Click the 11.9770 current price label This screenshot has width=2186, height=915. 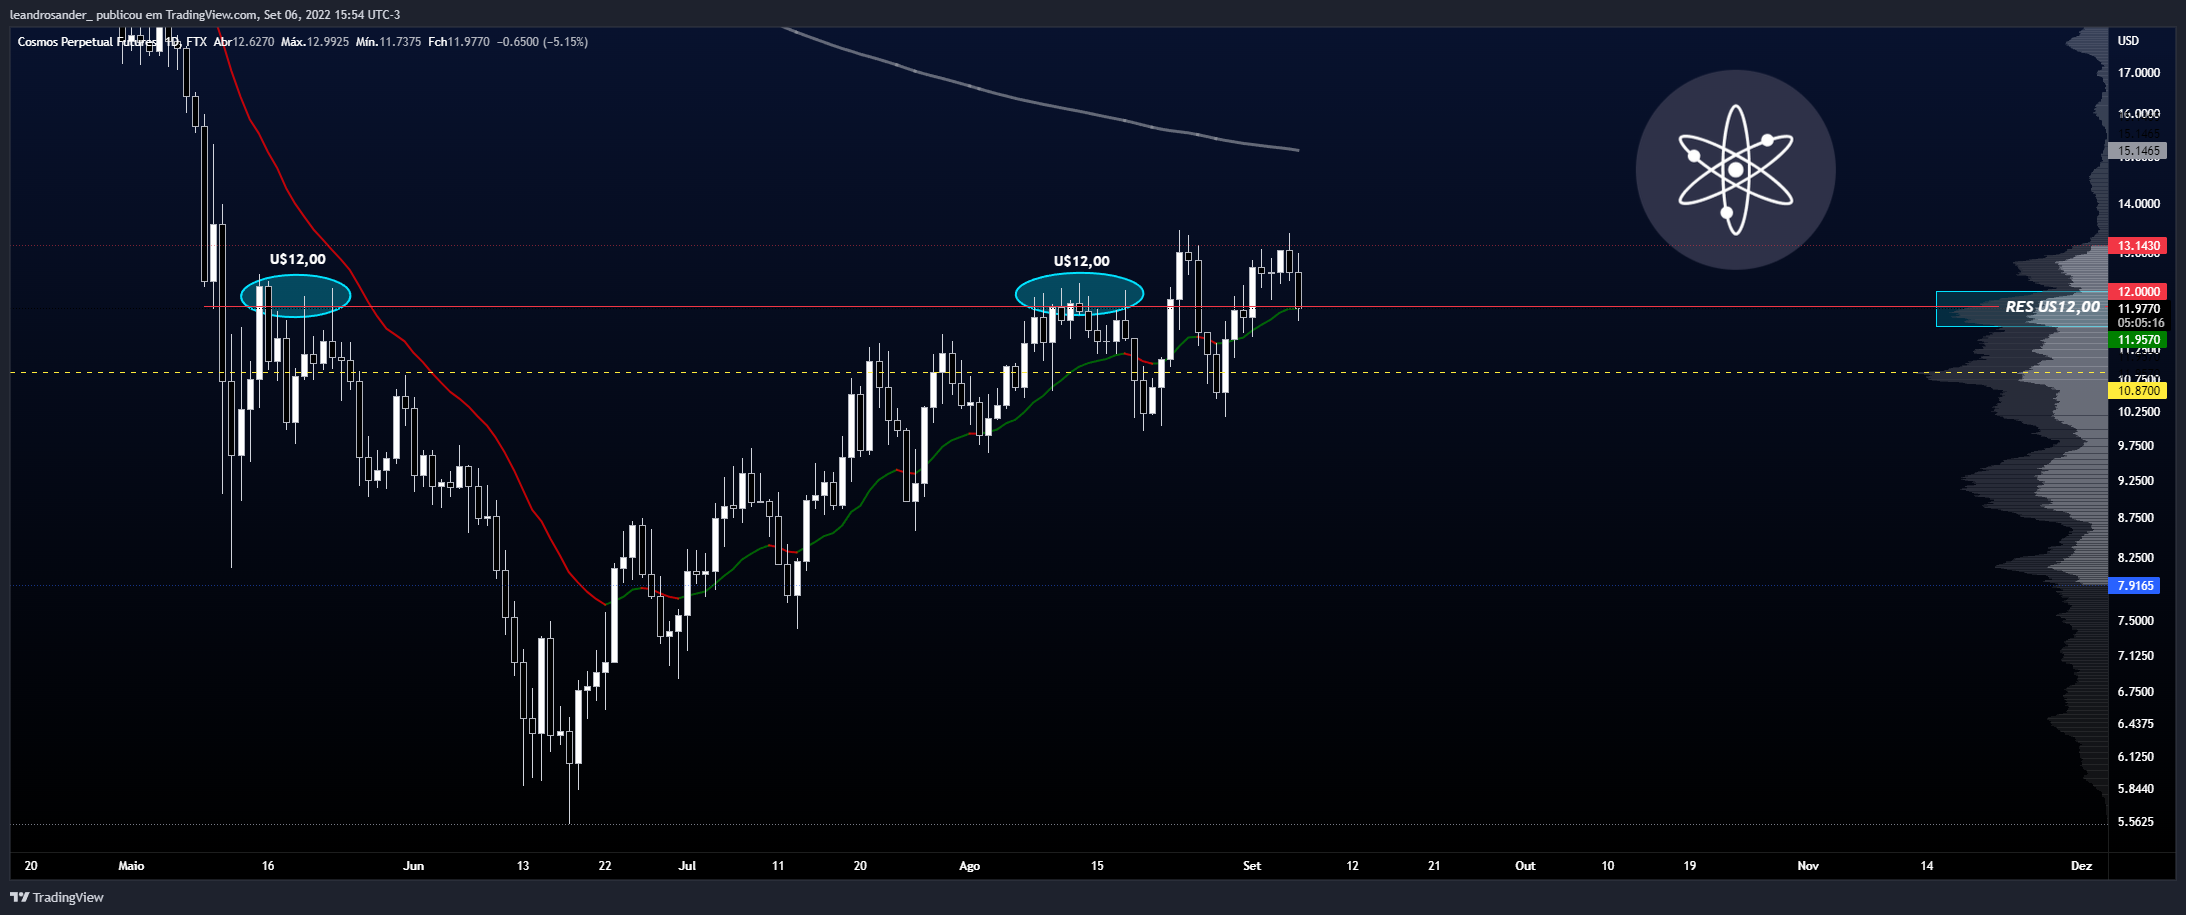click(x=2139, y=309)
